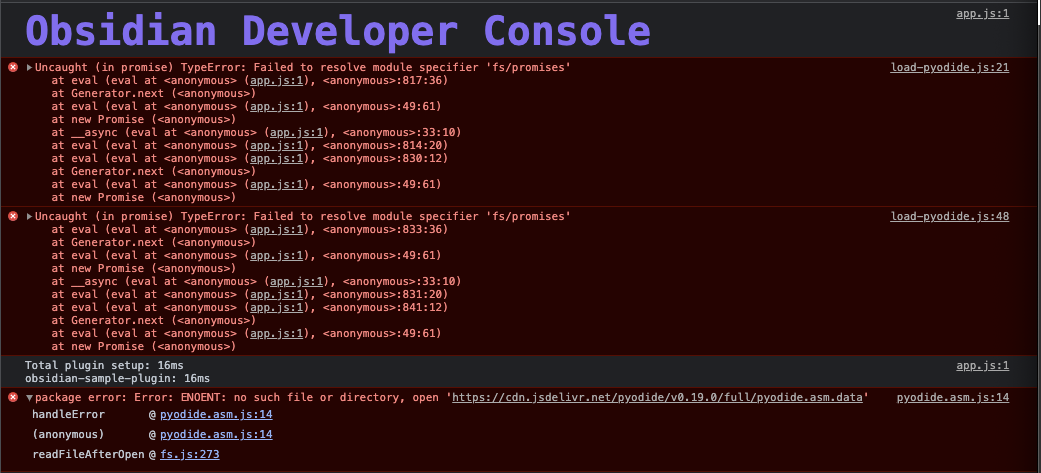Open pyodide.asm.js:14 source link on package error line

(x=953, y=397)
